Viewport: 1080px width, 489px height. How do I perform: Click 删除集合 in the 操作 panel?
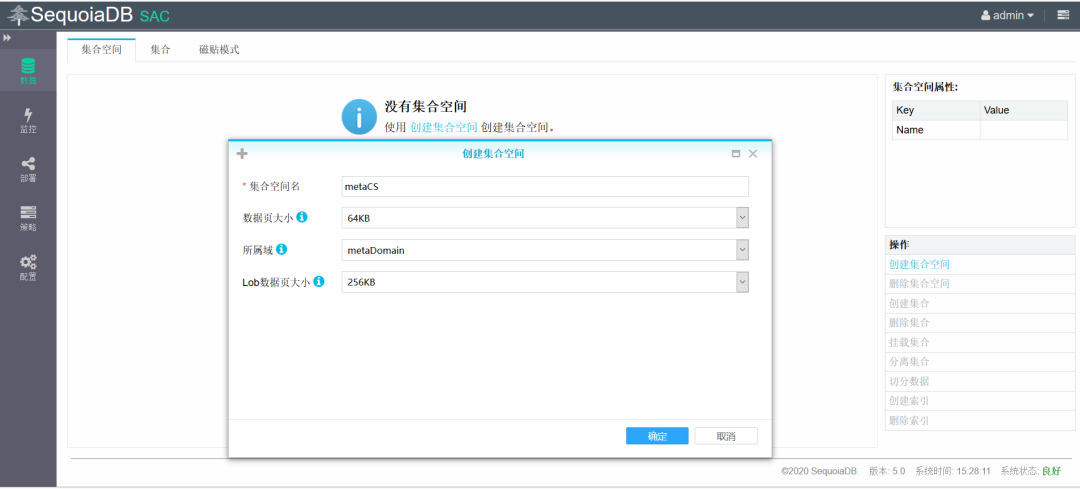pos(909,322)
